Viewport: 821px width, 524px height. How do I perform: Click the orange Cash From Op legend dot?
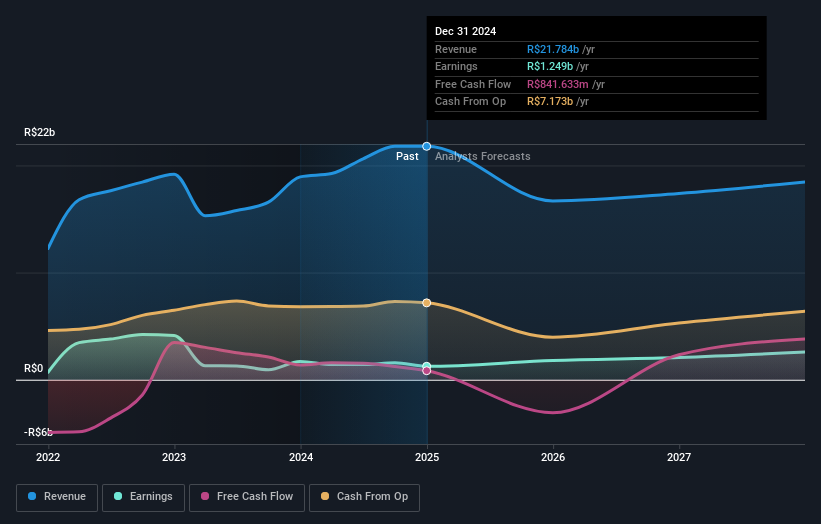[325, 496]
